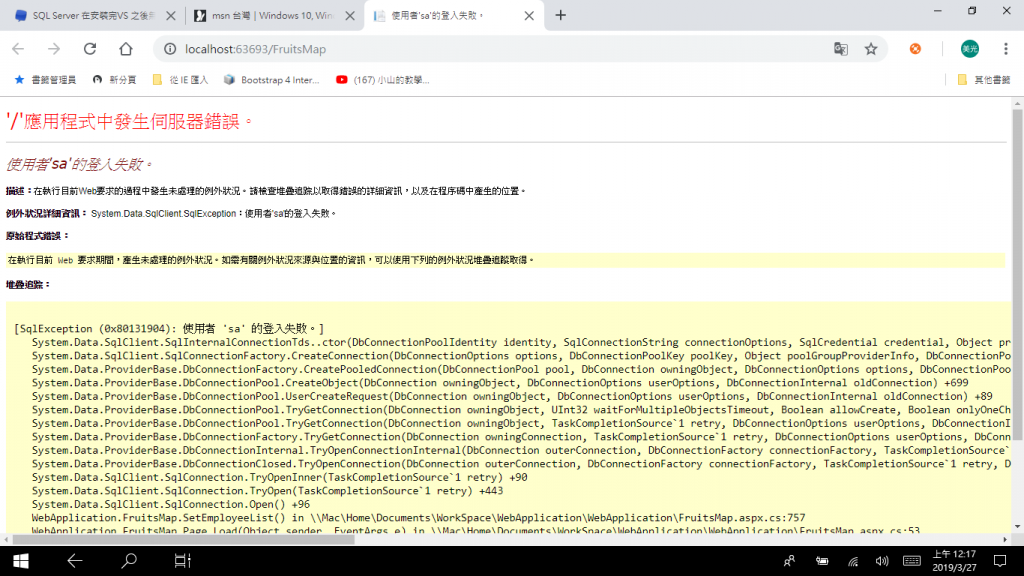This screenshot has height=576, width=1024.
Task: Click the FruitsMap.aspx.cs:757 stack line
Action: (418, 518)
